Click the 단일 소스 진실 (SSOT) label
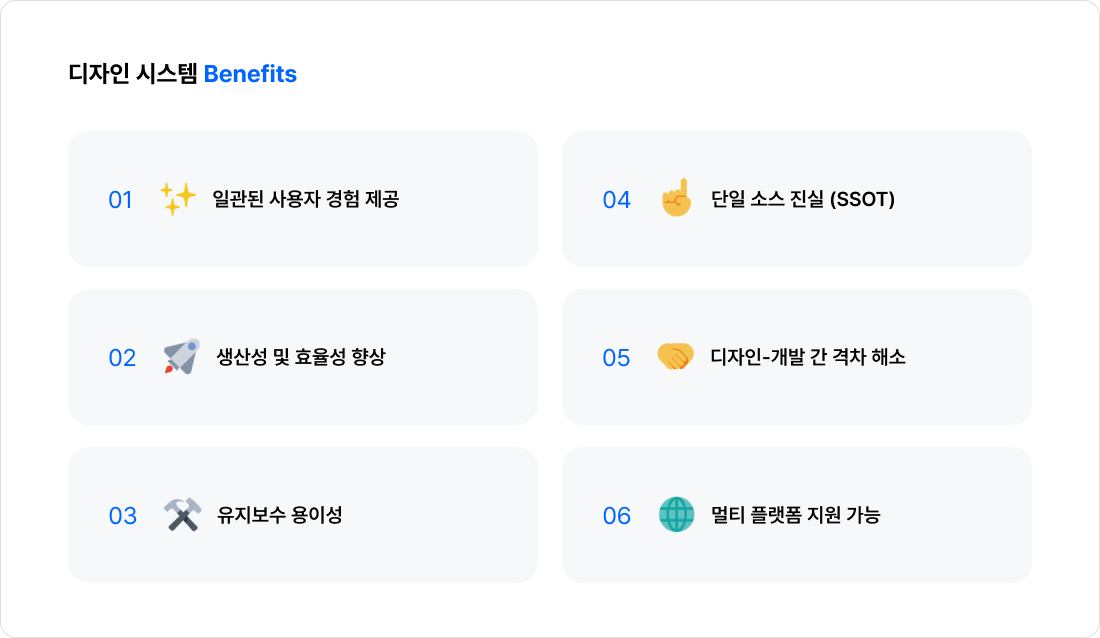1100x638 pixels. [x=802, y=199]
